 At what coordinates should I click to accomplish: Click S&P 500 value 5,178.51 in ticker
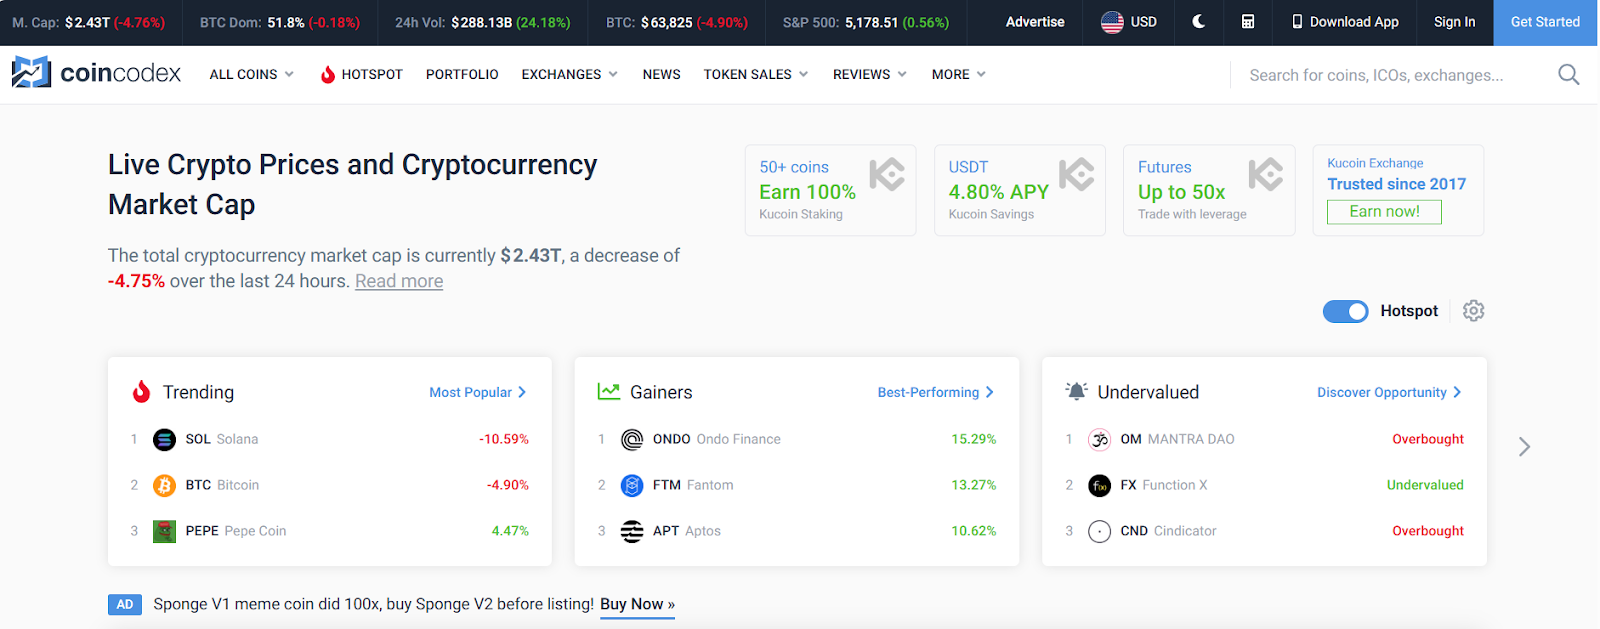[871, 22]
